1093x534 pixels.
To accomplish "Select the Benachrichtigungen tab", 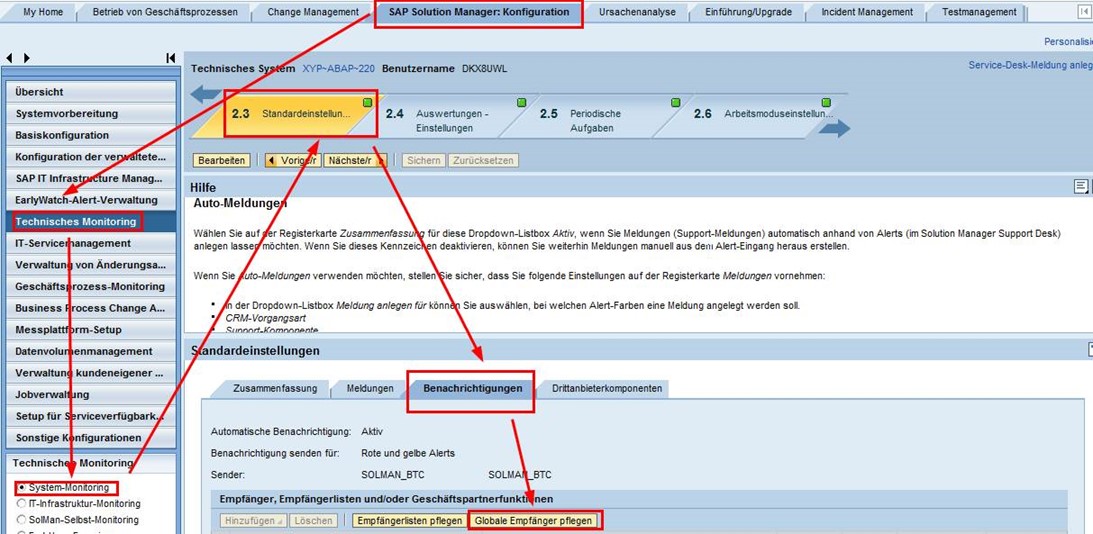I will coord(472,388).
